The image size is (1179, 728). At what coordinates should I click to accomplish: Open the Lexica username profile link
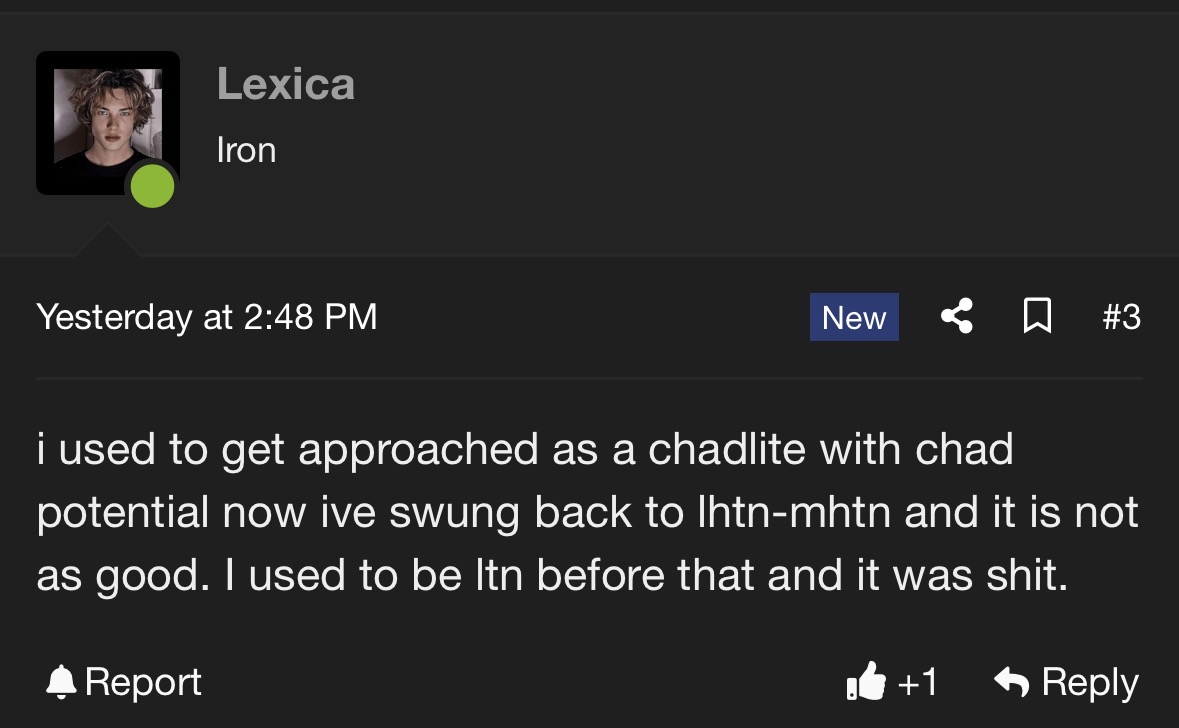click(285, 84)
